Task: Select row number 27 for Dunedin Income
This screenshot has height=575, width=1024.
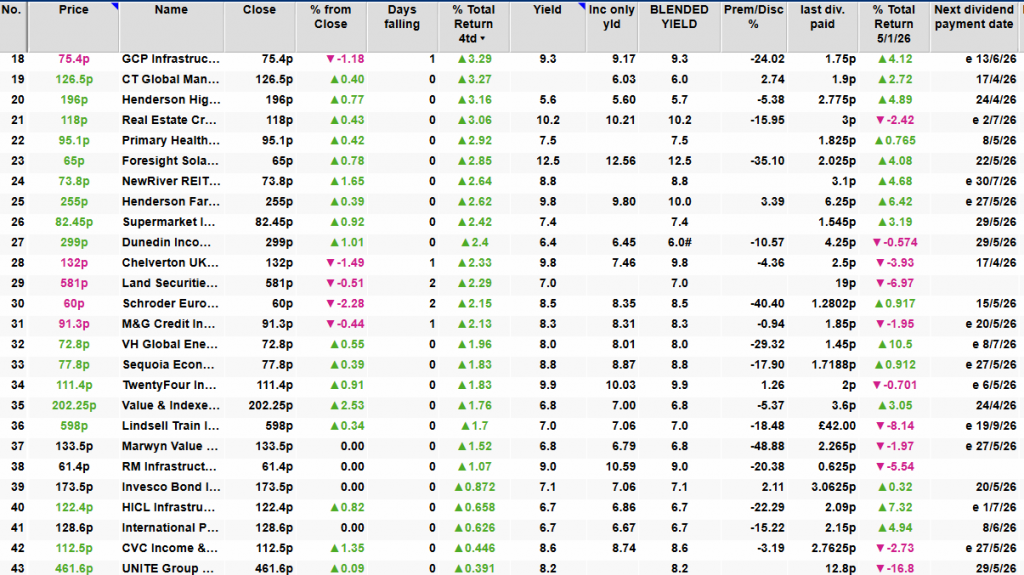Action: [x=14, y=242]
